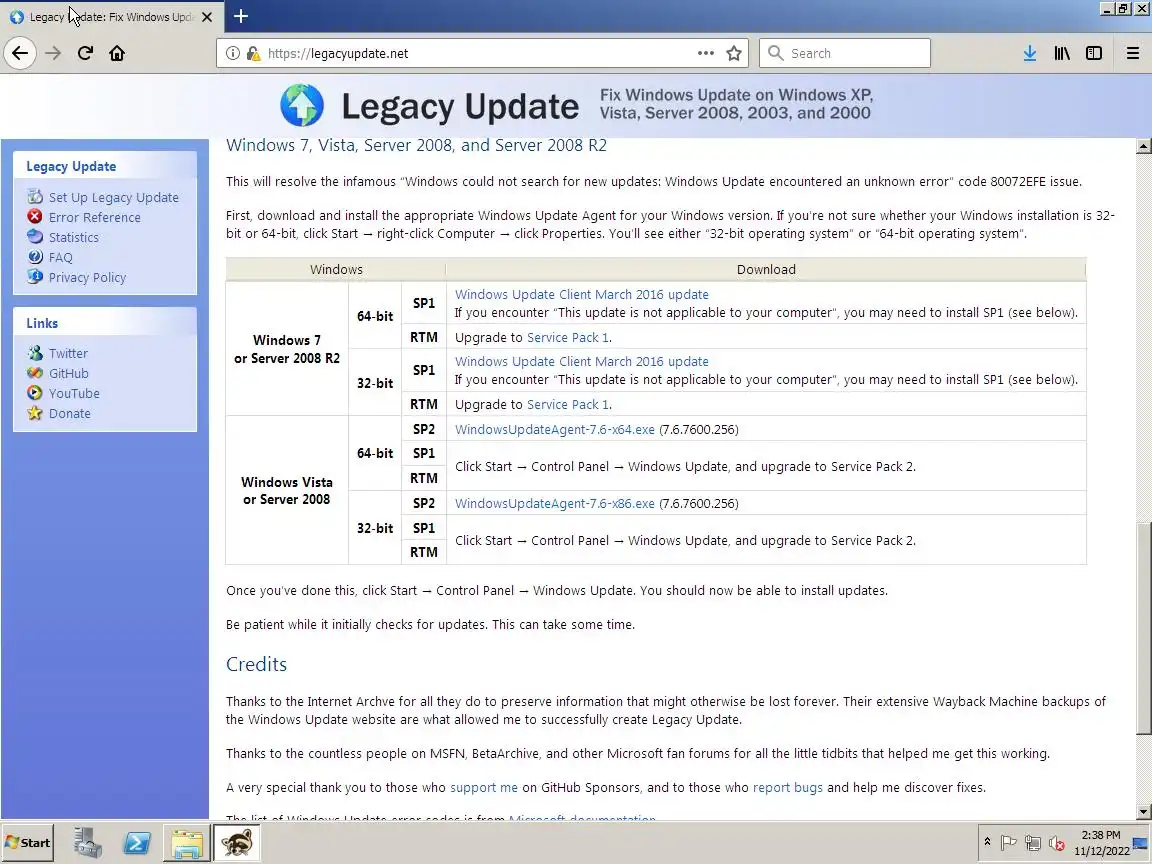Bookmark this page with the star icon
1152x864 pixels.
tap(733, 53)
